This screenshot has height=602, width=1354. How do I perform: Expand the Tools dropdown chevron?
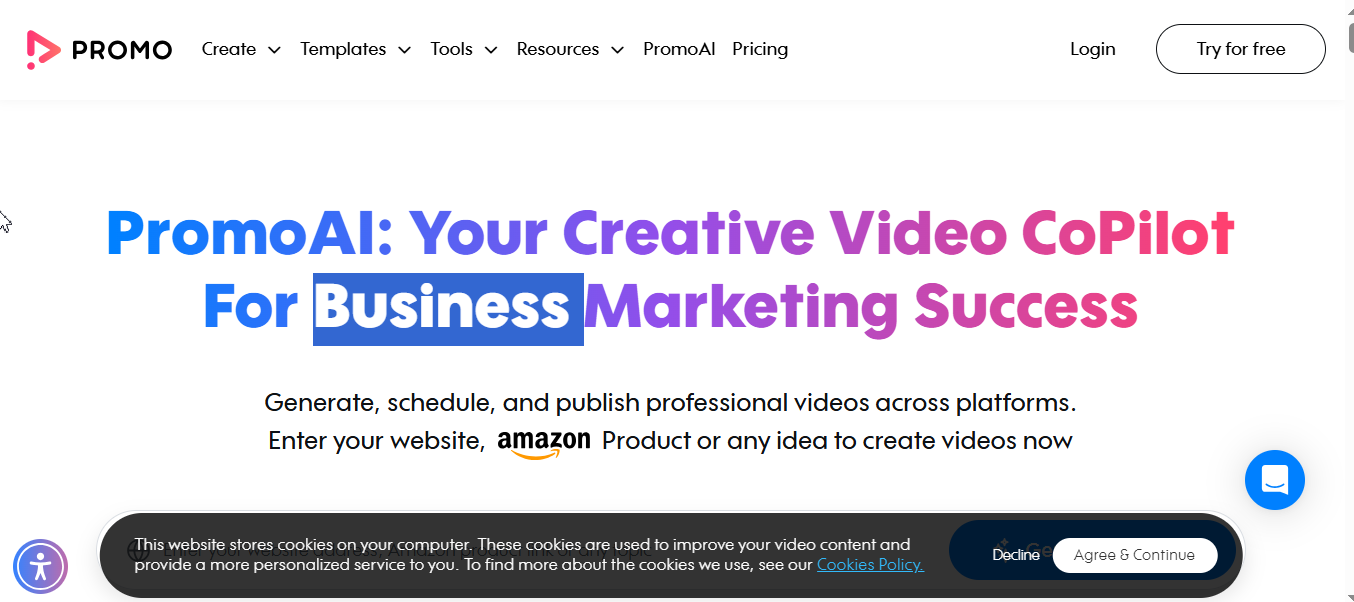coord(491,50)
